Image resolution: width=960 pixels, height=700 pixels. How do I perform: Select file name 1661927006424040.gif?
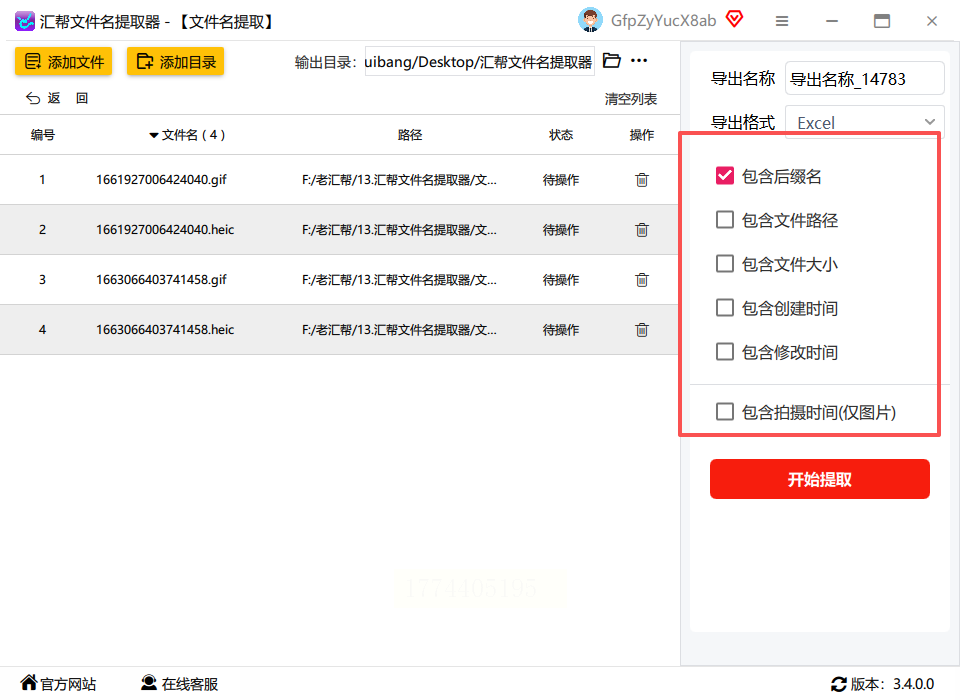pyautogui.click(x=161, y=180)
